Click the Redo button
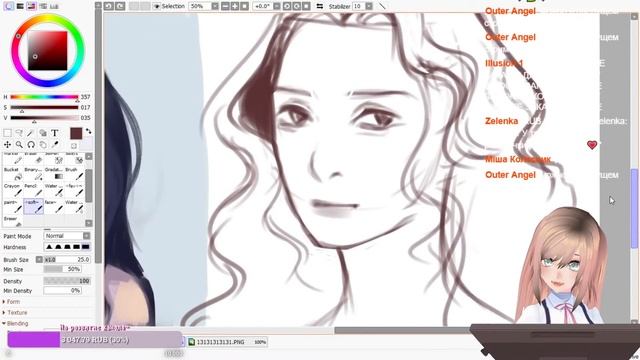Screen dimensions: 640x360 click(x=120, y=6)
